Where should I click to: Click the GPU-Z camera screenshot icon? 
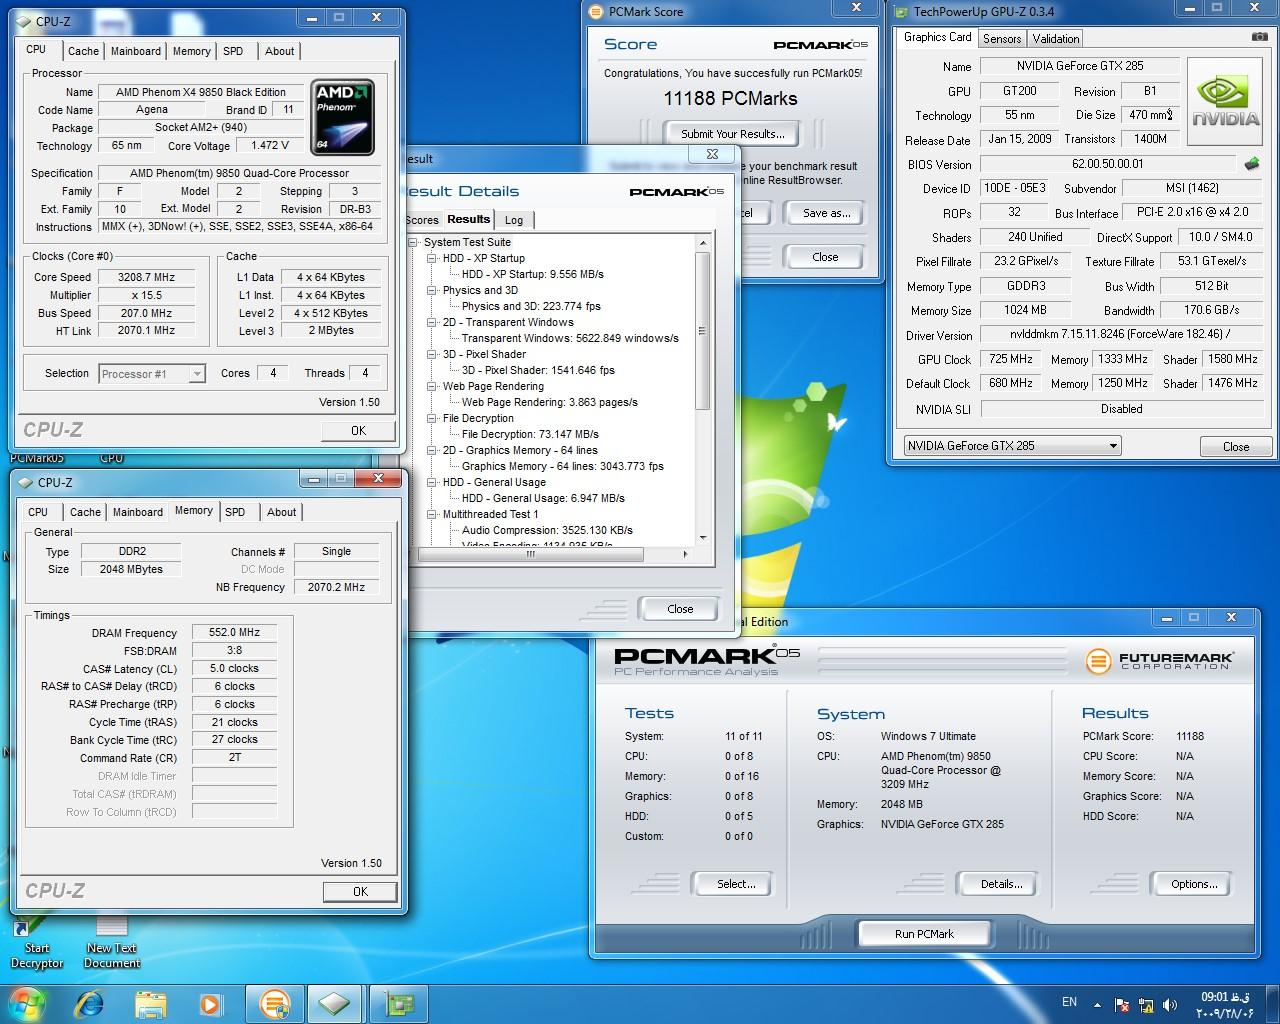1259,37
